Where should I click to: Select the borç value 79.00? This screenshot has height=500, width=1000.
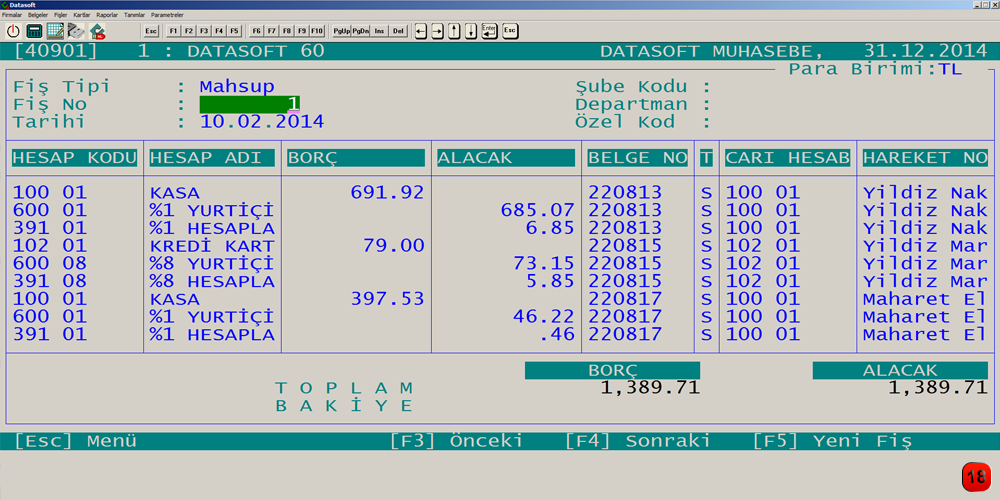(393, 246)
